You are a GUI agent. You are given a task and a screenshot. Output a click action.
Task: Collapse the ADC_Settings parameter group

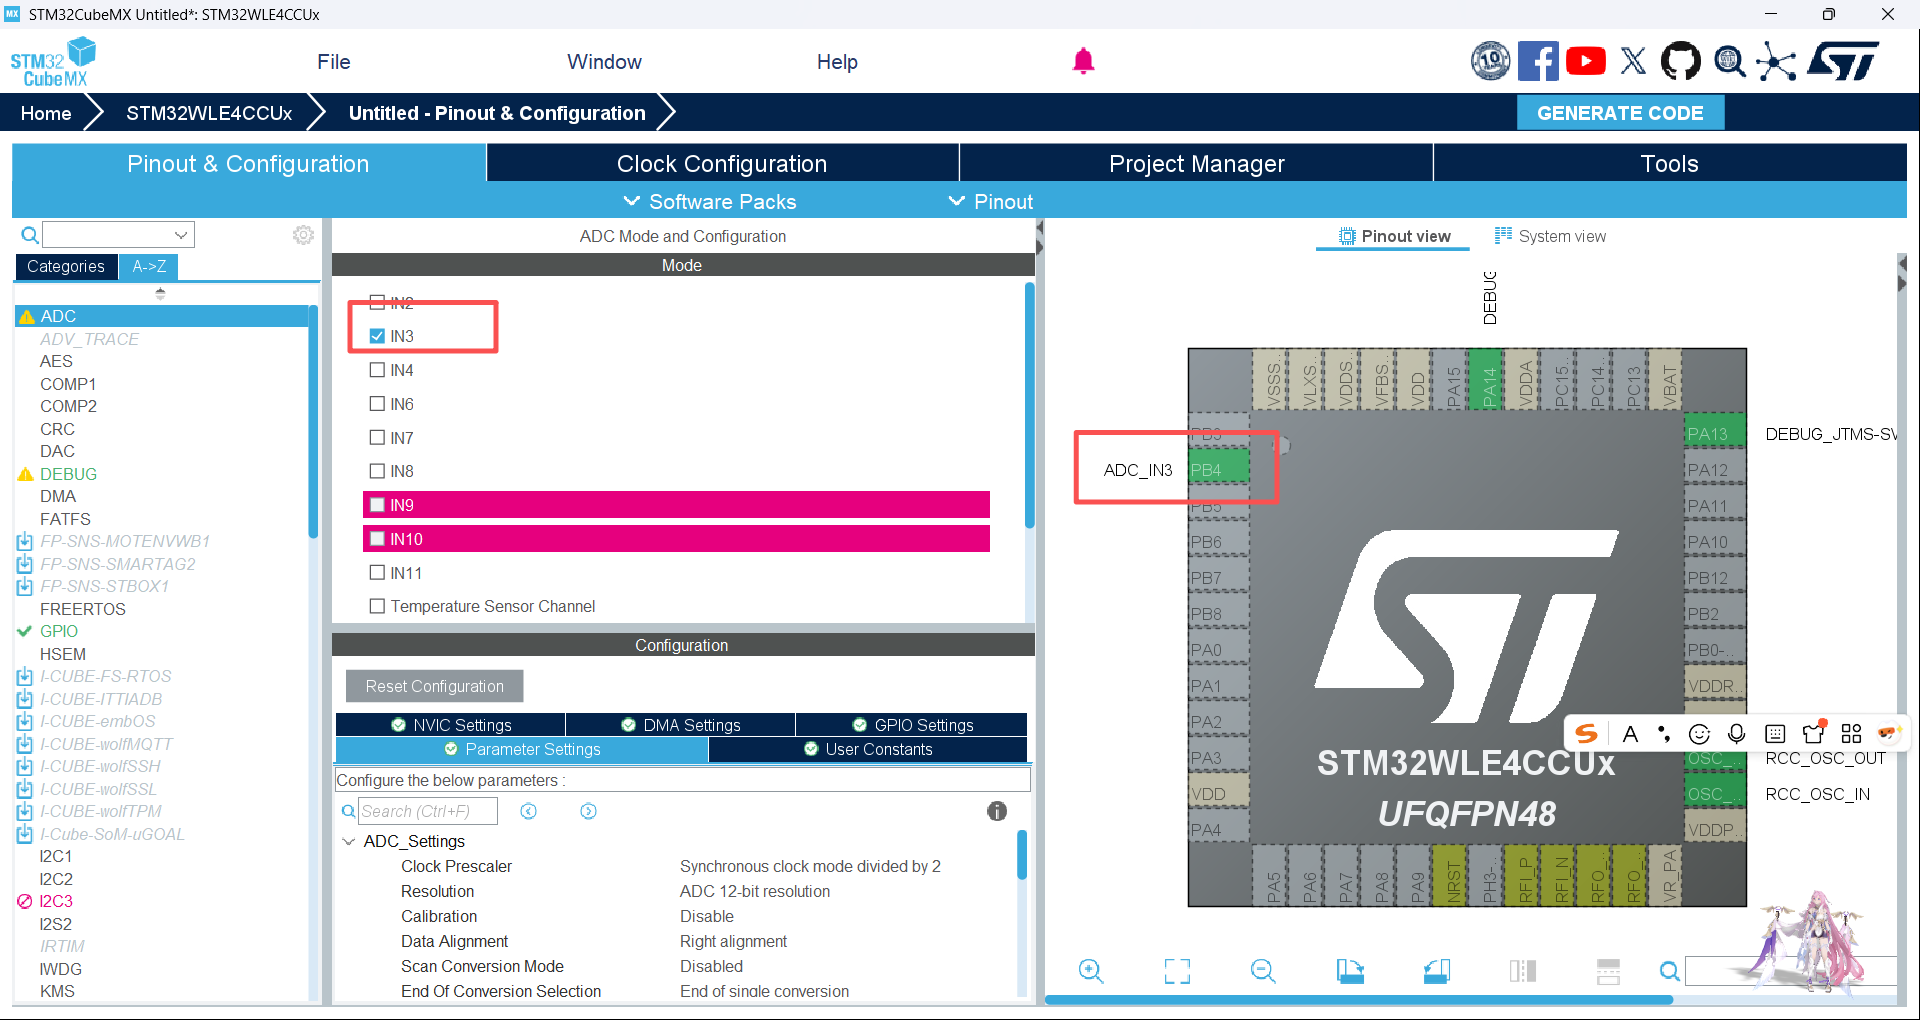pyautogui.click(x=349, y=841)
